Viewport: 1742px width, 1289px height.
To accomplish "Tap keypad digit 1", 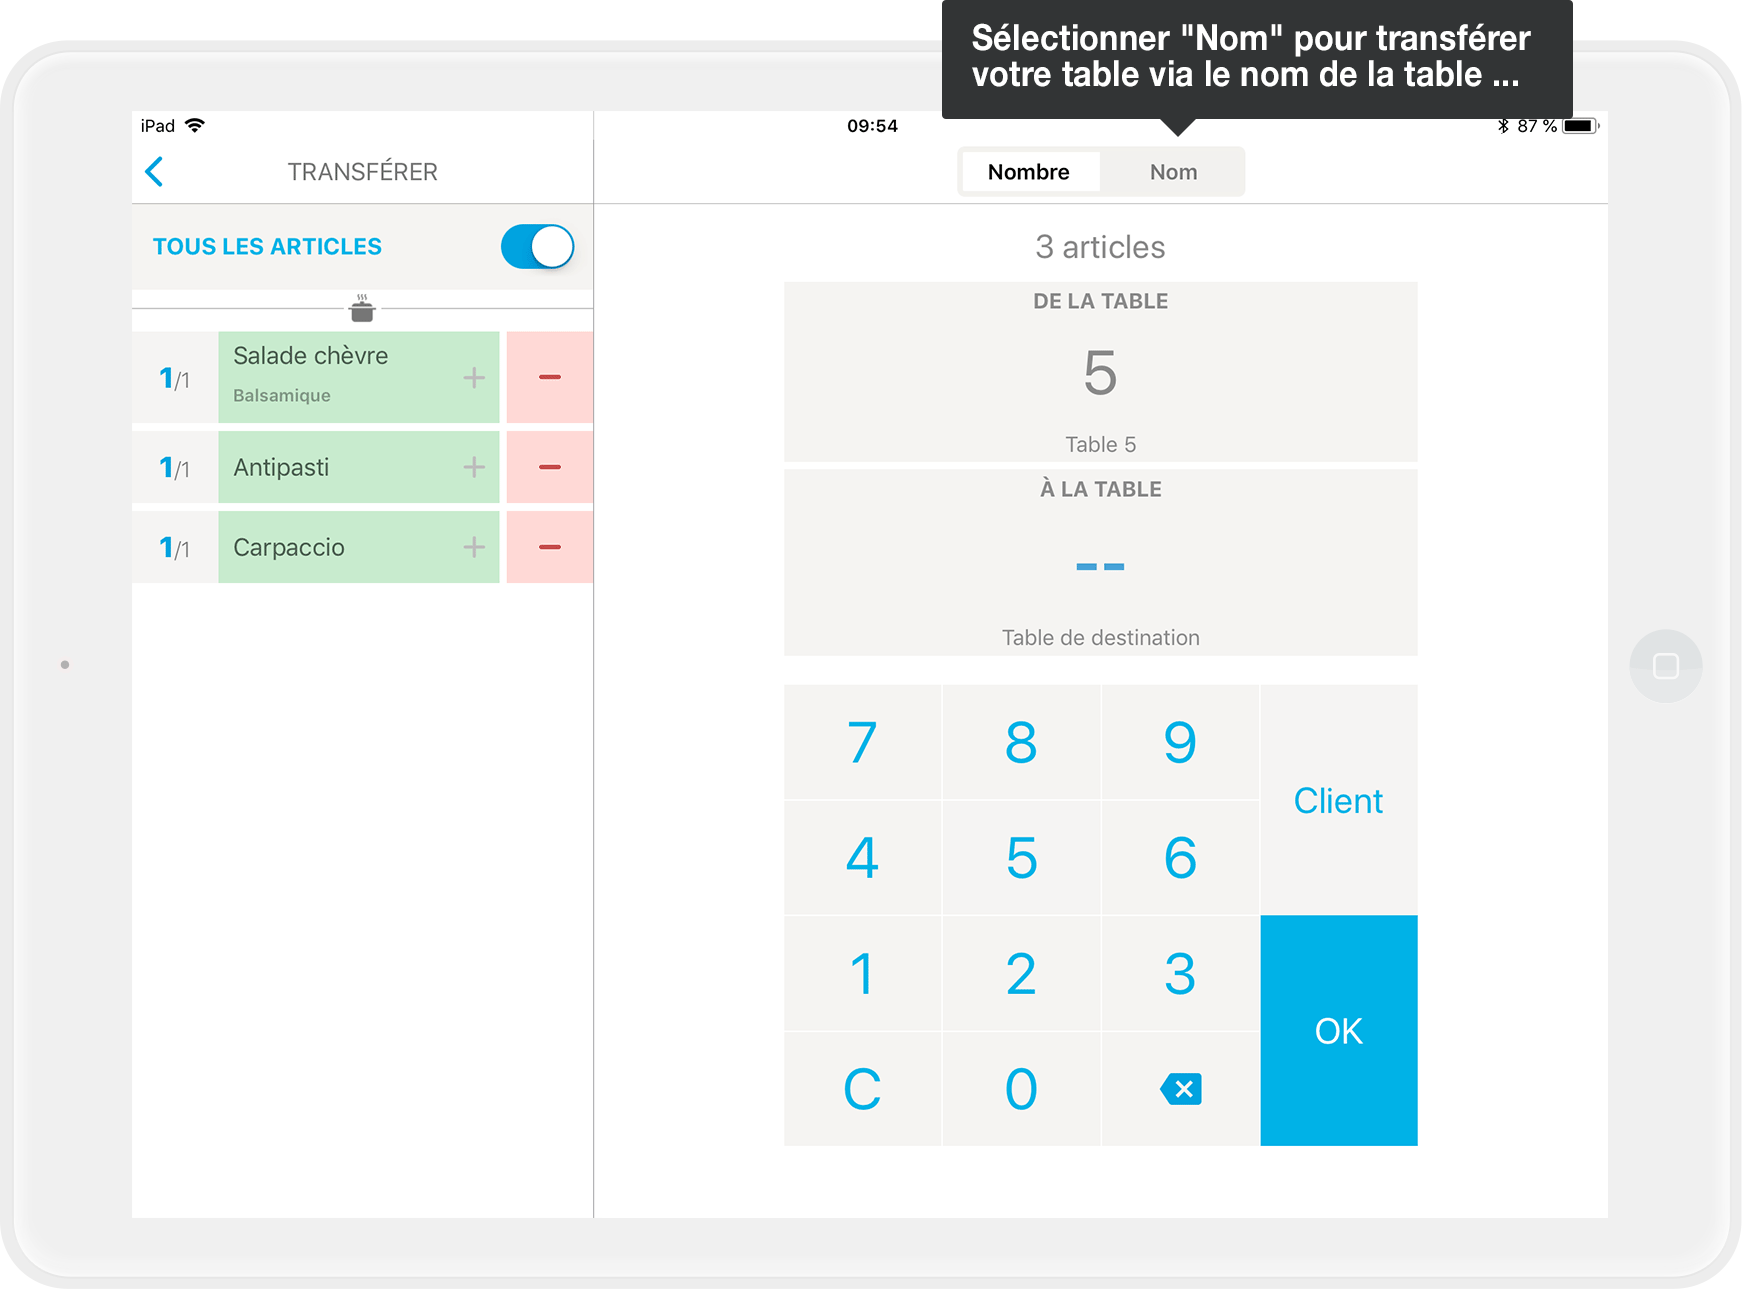I will pyautogui.click(x=862, y=974).
